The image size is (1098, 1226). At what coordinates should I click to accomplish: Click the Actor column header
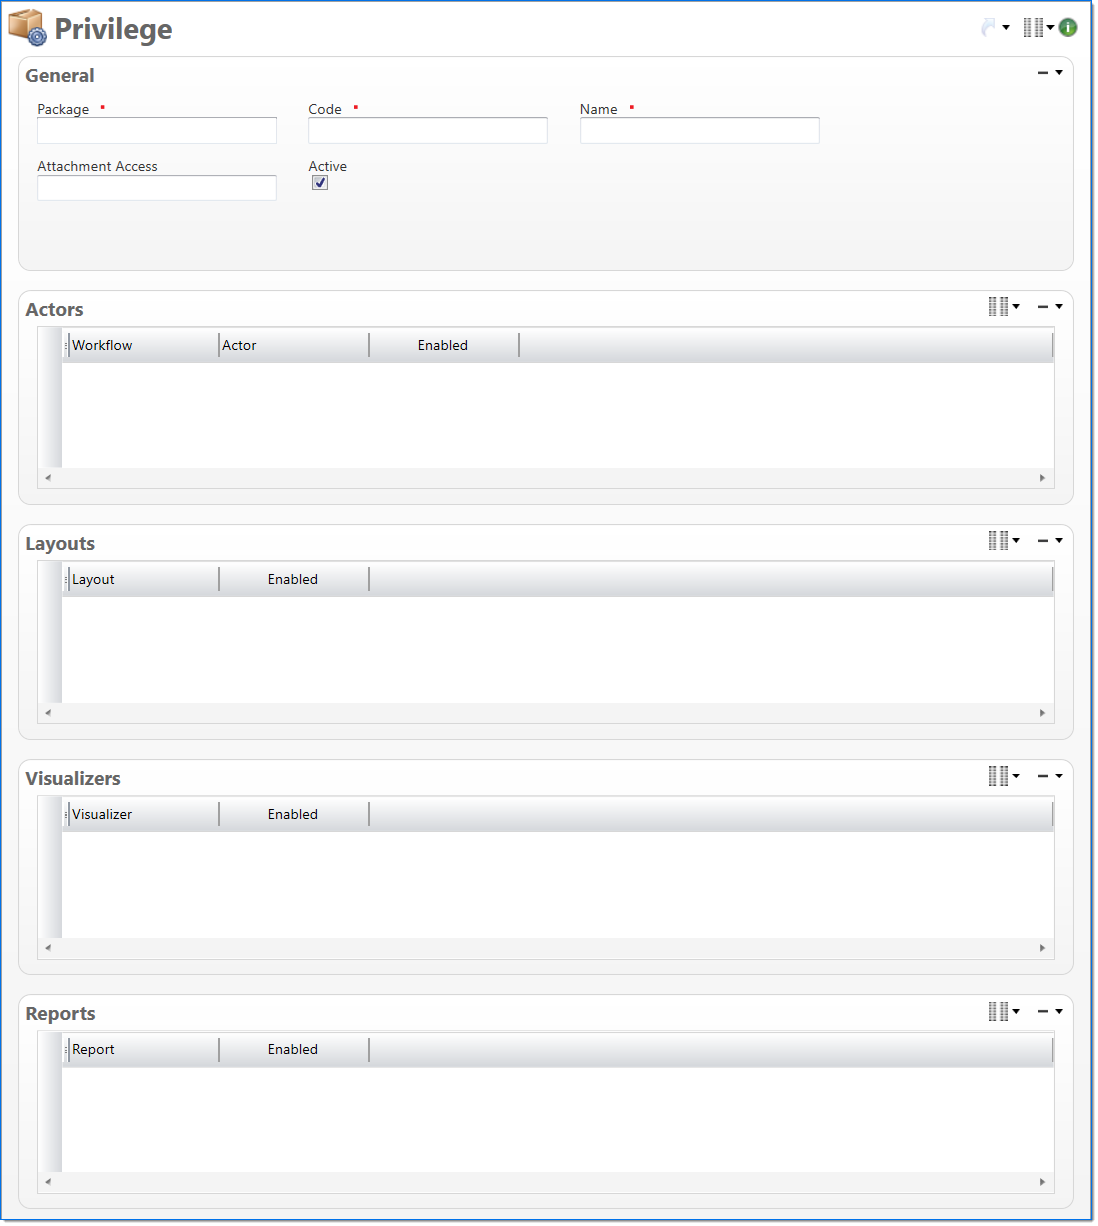click(x=293, y=346)
